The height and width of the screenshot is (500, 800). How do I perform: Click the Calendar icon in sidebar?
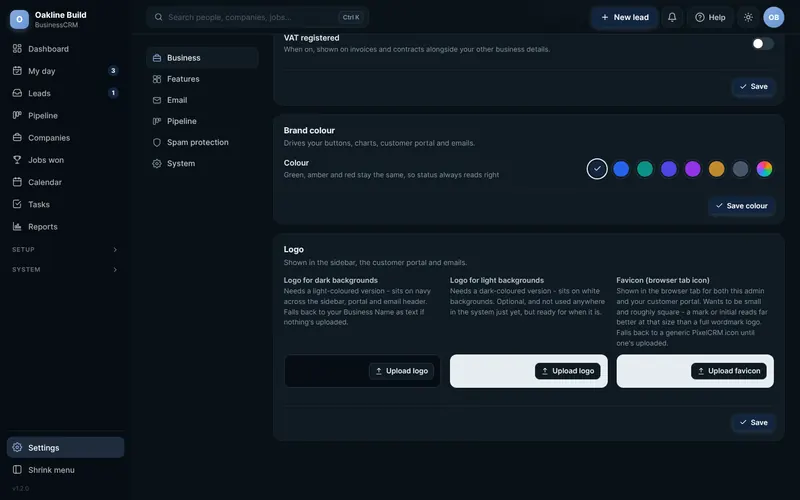pos(17,182)
